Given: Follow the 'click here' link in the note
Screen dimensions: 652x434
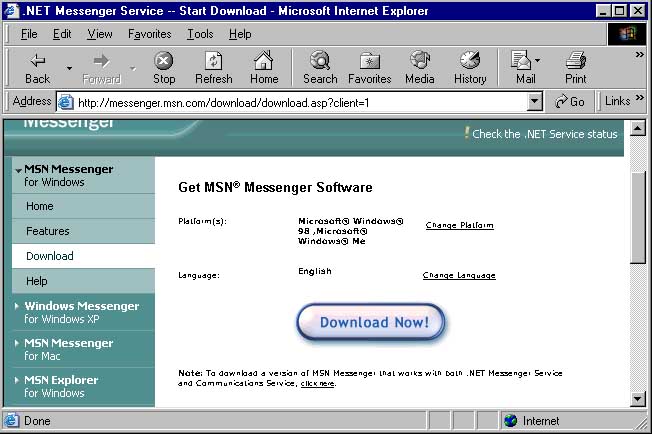Looking at the screenshot, I should tap(318, 383).
